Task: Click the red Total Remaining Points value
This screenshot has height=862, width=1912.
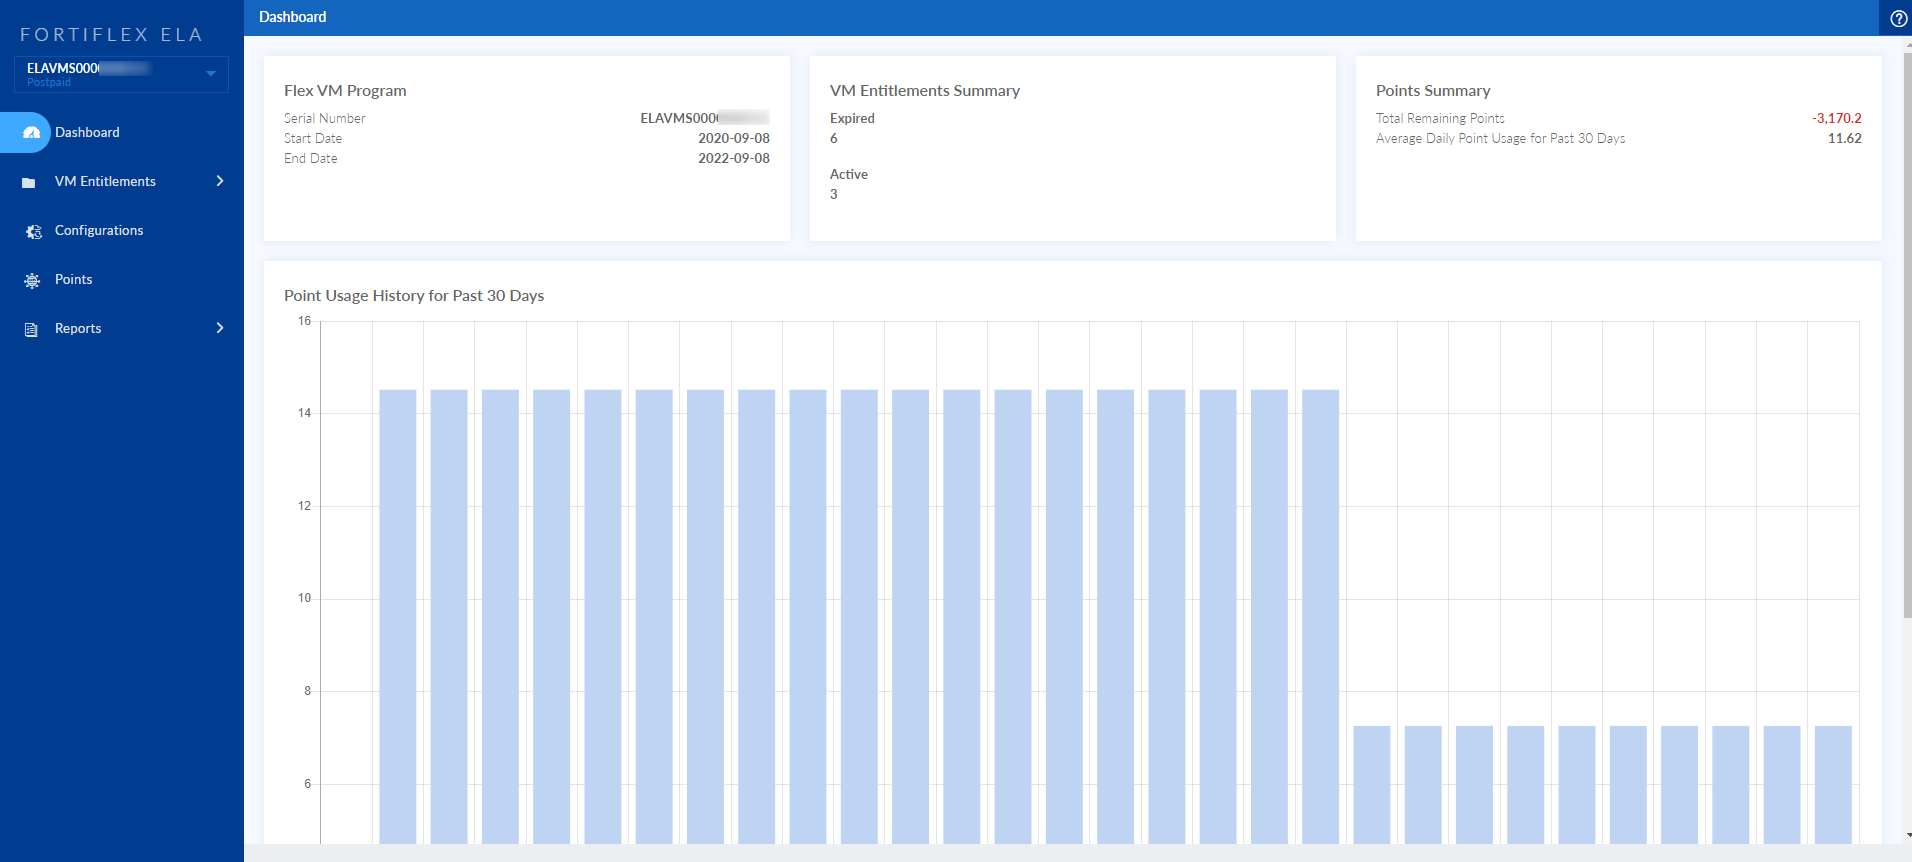Action: point(1836,118)
